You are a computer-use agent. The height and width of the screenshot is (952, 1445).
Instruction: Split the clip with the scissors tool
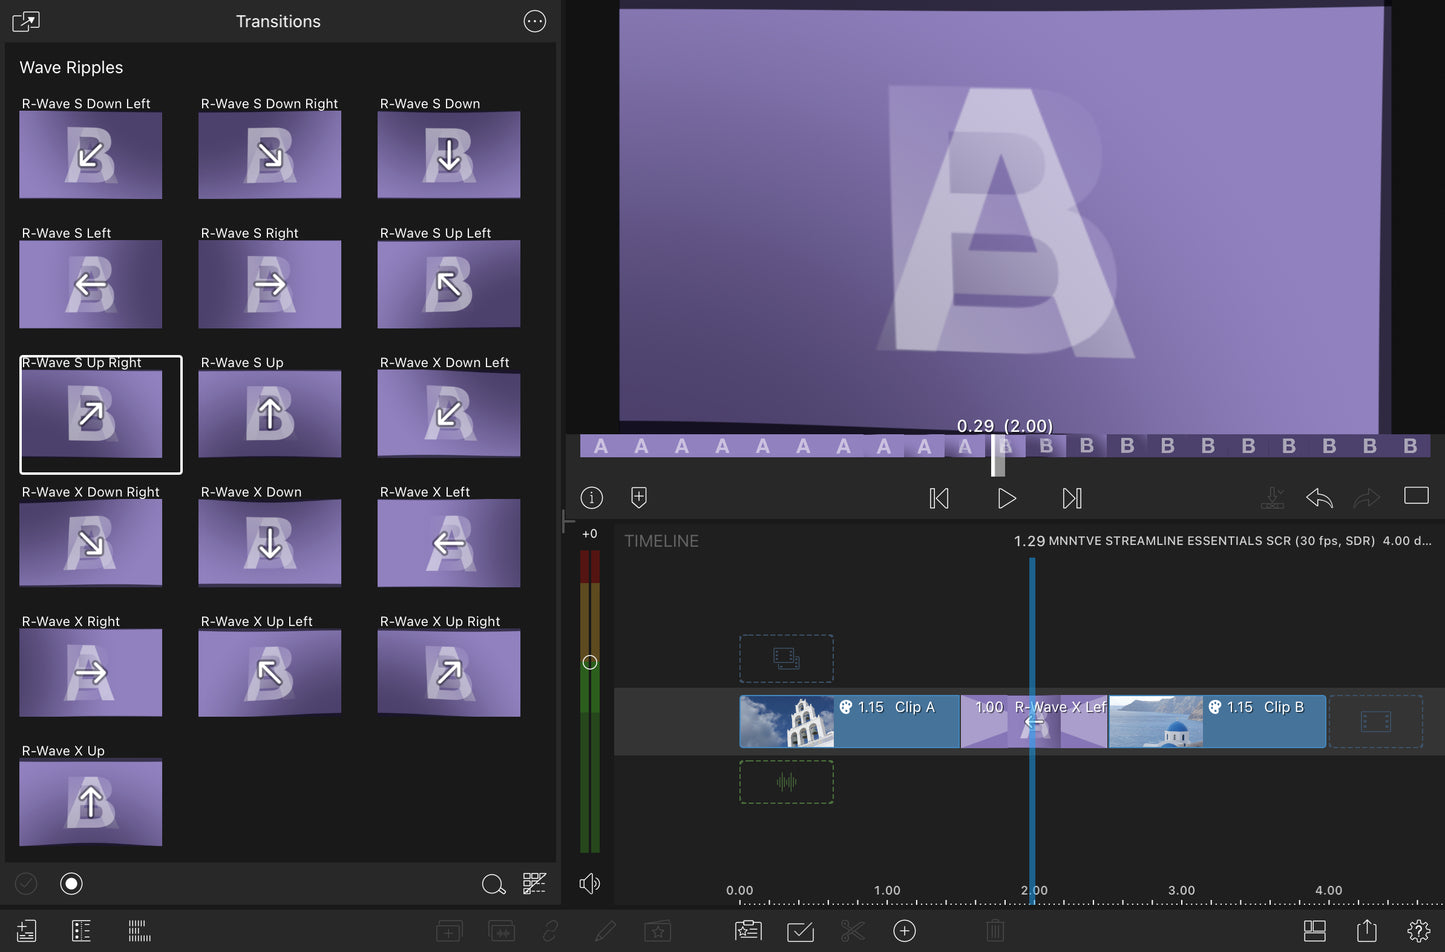click(x=852, y=931)
